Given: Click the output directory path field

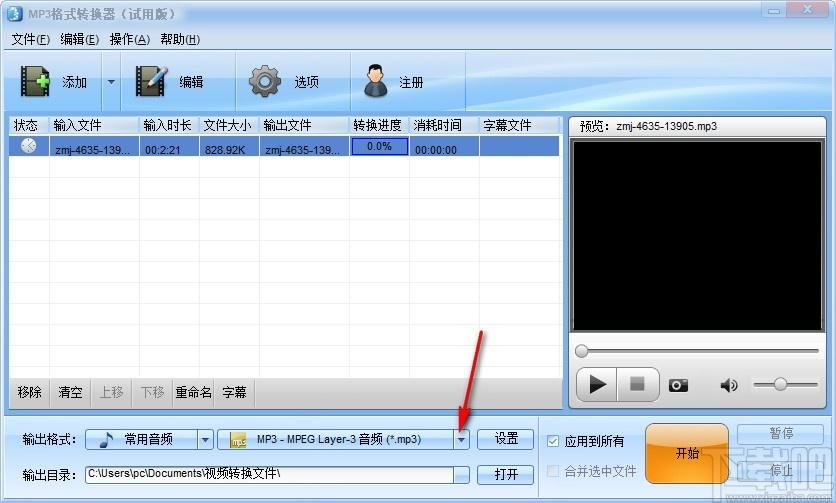Looking at the screenshot, I should [x=269, y=474].
